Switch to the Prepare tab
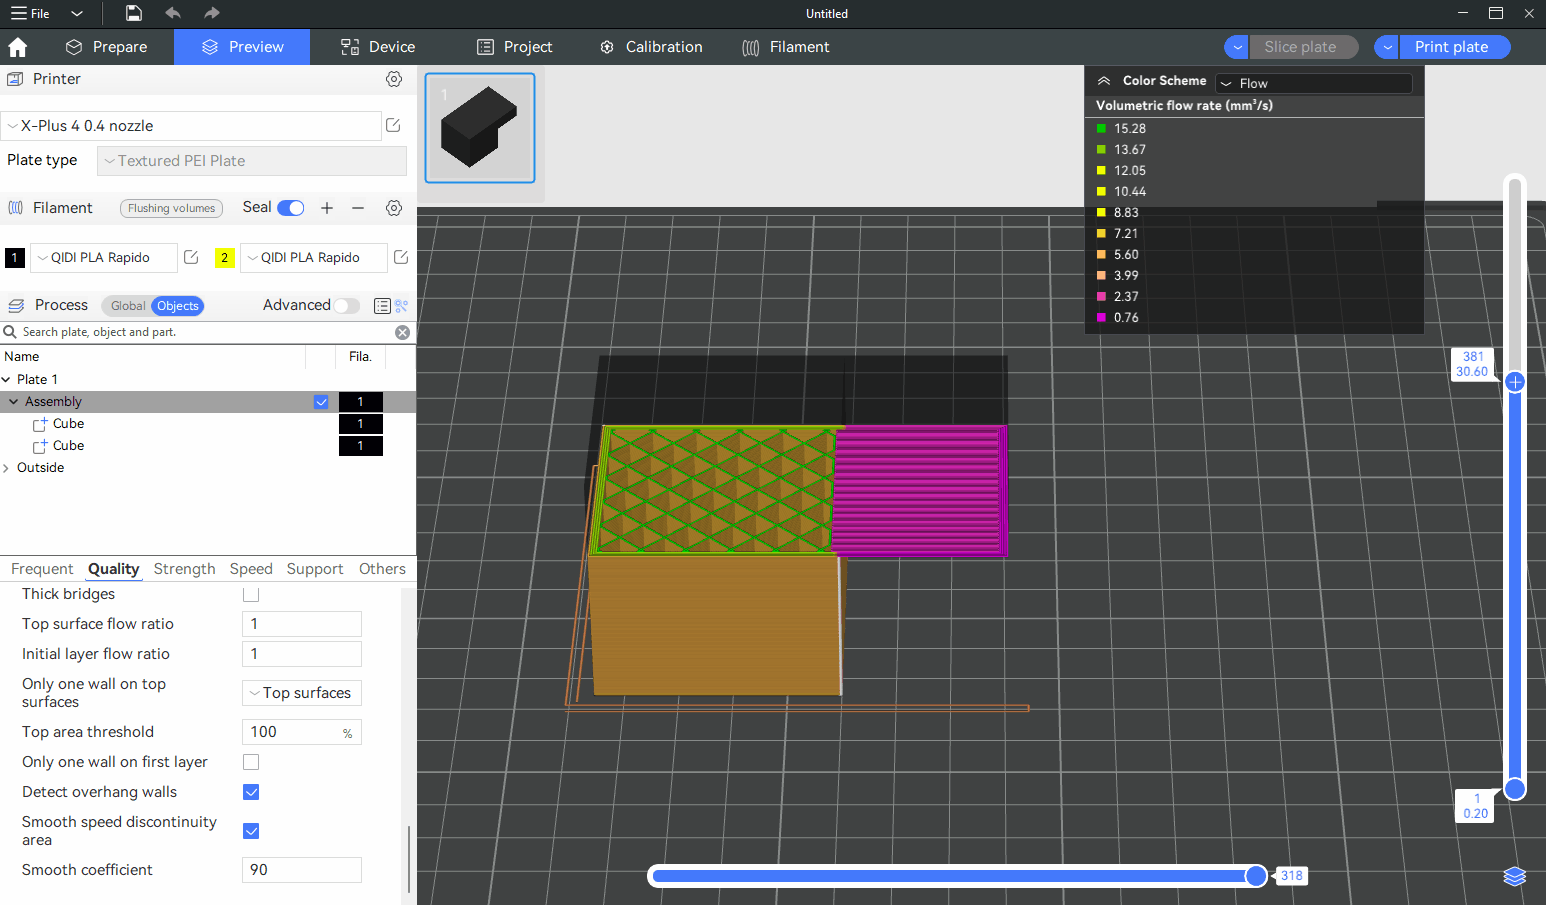Viewport: 1546px width, 905px height. click(107, 47)
